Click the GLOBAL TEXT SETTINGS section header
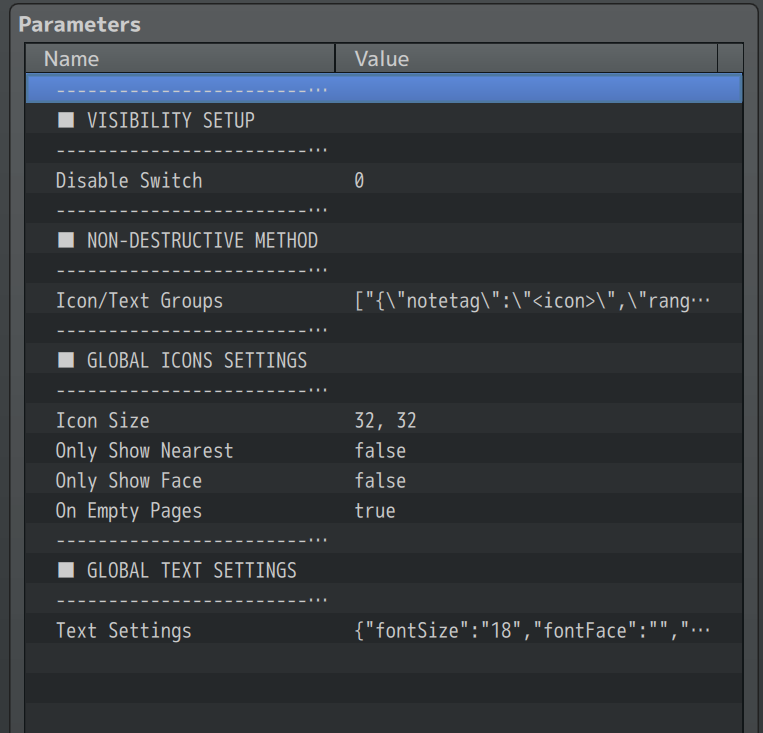Image resolution: width=763 pixels, height=733 pixels. pyautogui.click(x=192, y=571)
